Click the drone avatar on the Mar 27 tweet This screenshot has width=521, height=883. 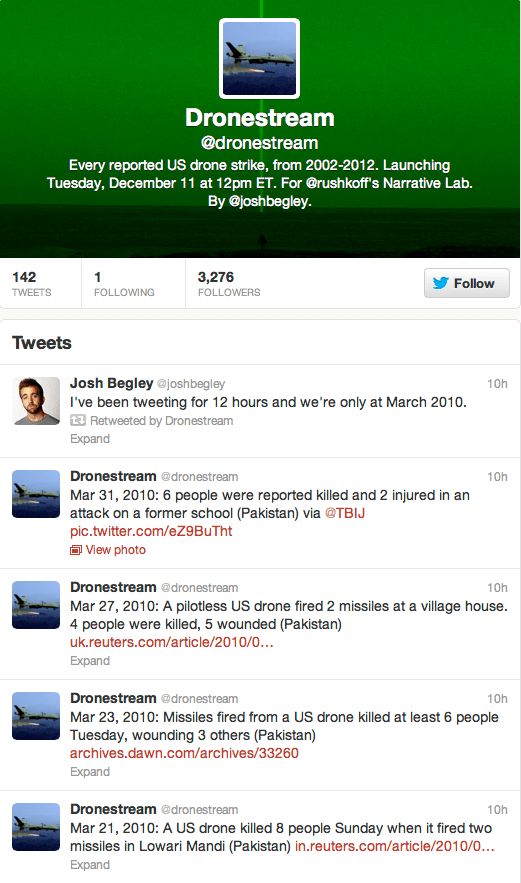36,605
